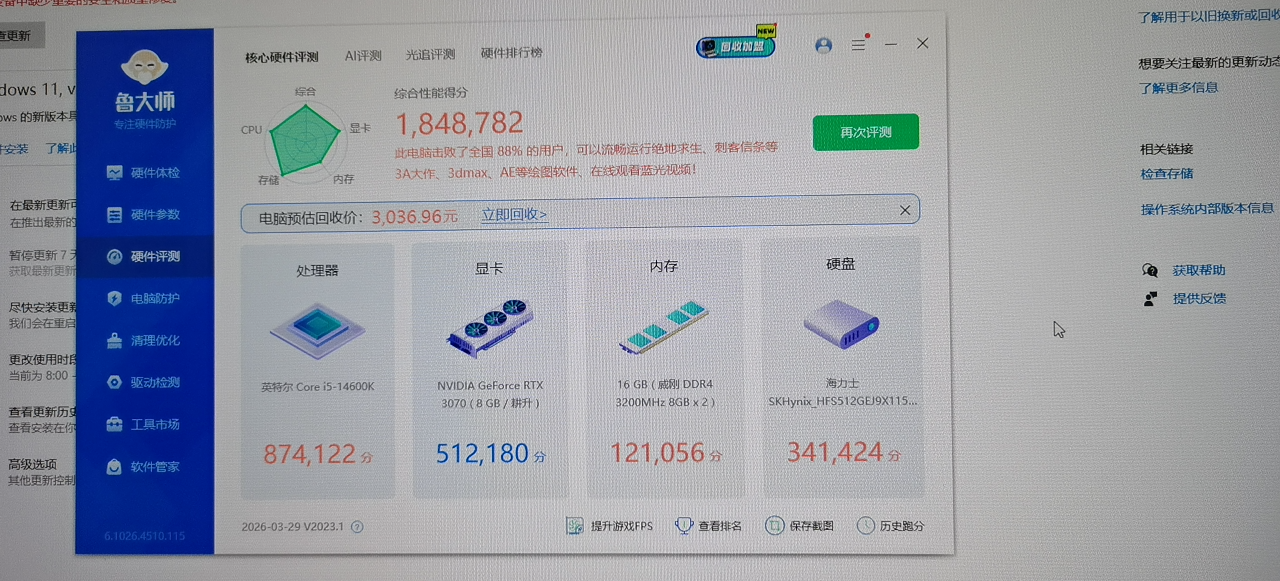Open 工具市场 in the sidebar

click(144, 424)
